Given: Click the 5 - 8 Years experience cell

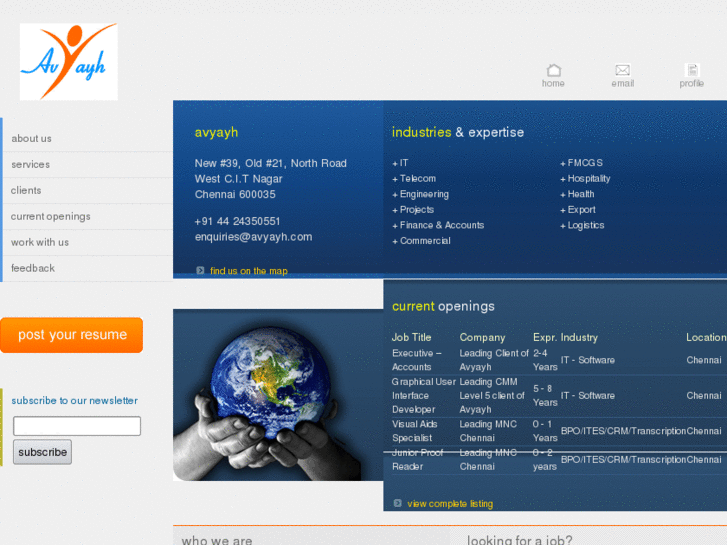Looking at the screenshot, I should click(x=545, y=396).
